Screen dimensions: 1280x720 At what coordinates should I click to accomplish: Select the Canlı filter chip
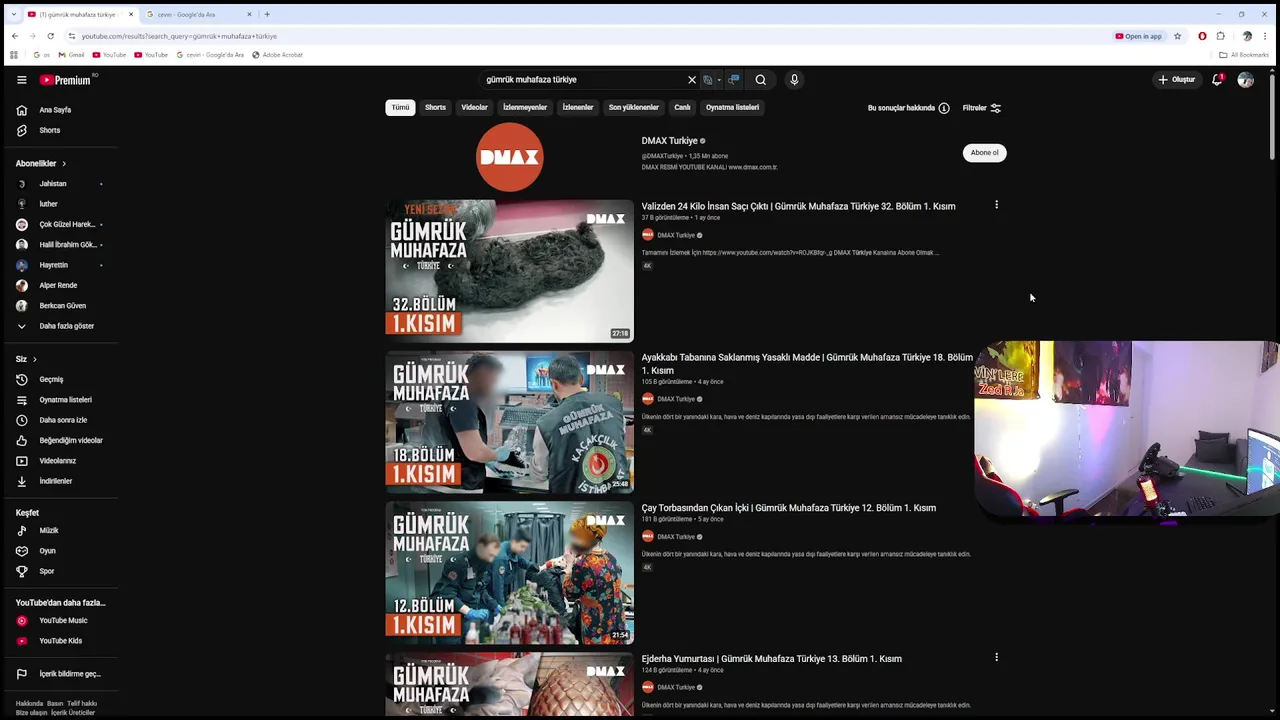682,107
